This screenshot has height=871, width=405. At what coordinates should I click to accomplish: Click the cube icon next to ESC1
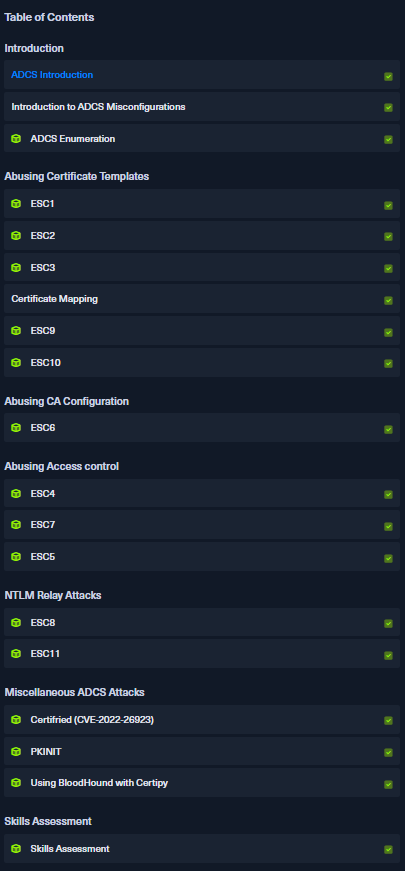tap(16, 204)
